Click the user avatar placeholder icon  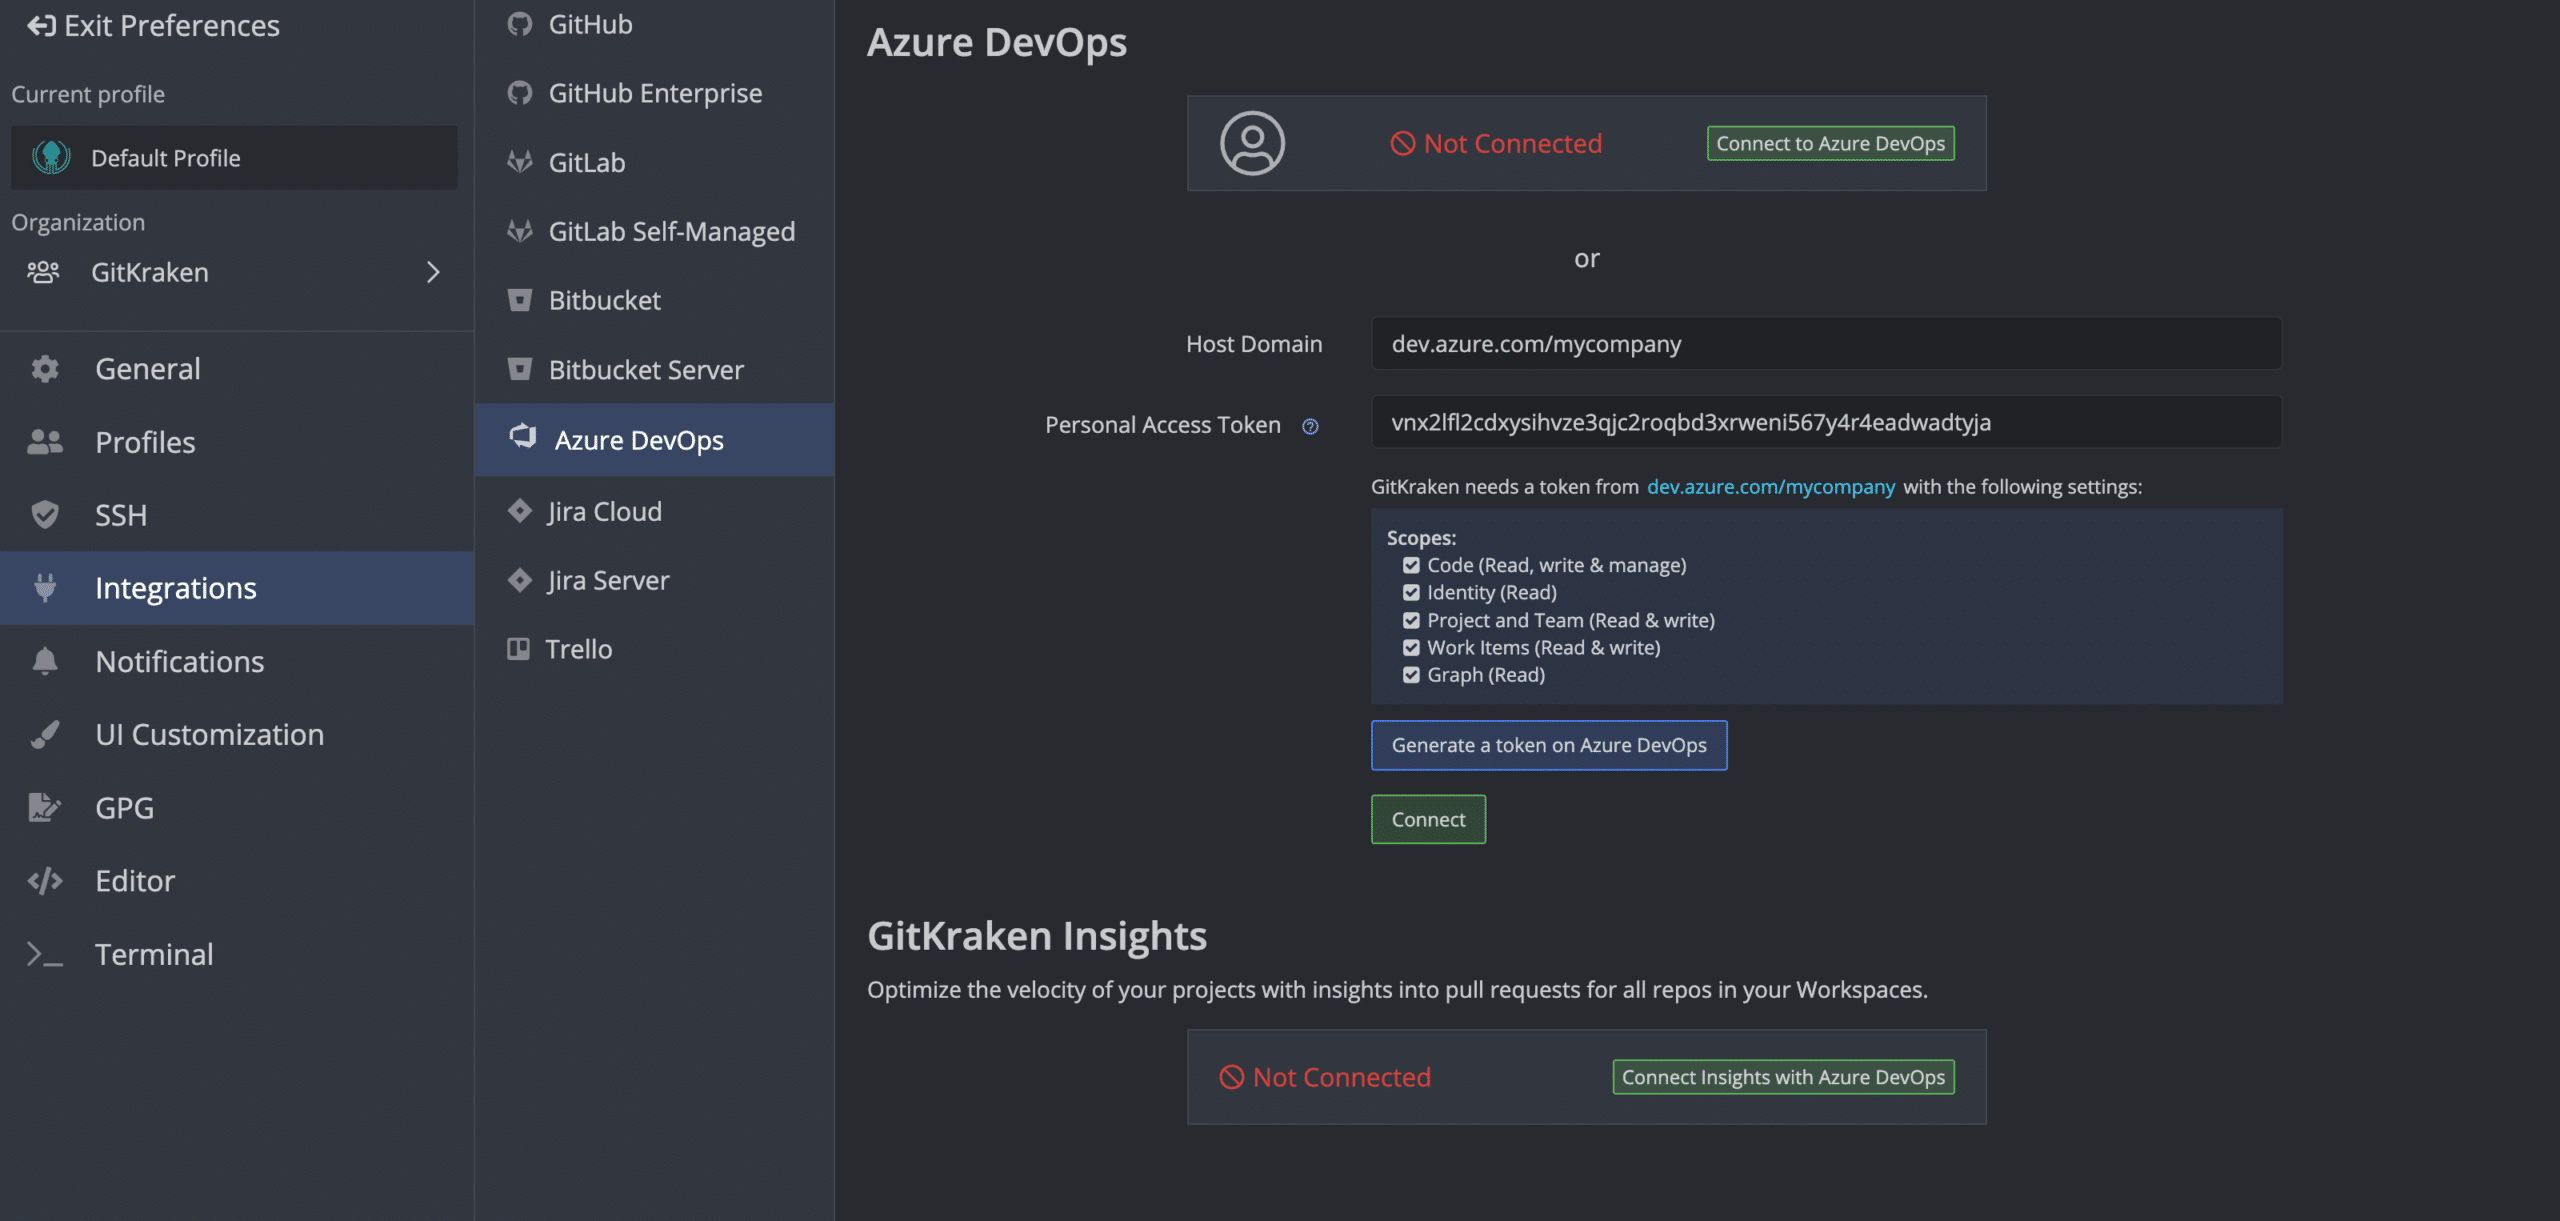point(1252,143)
